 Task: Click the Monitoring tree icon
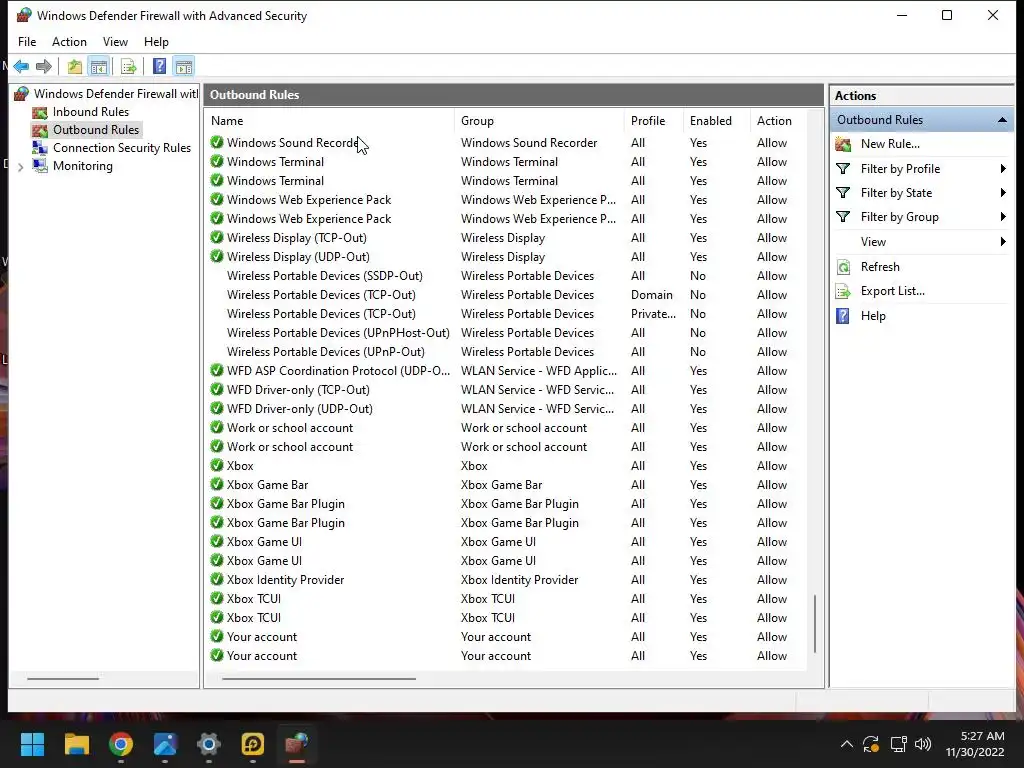coord(40,166)
